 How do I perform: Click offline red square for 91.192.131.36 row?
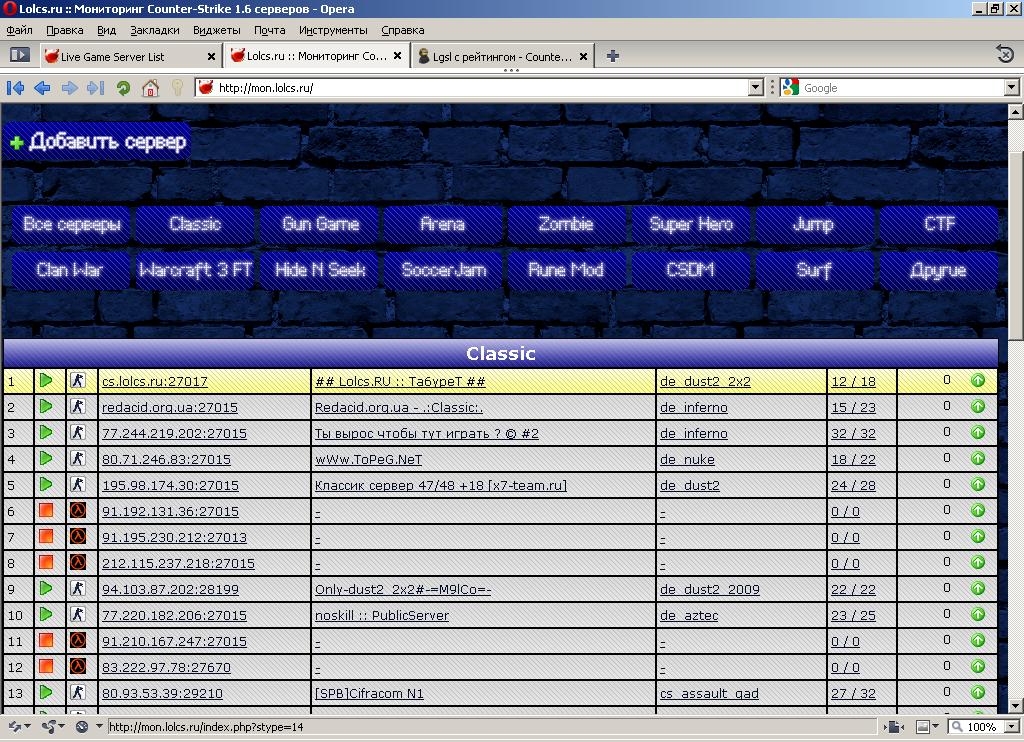click(x=46, y=510)
